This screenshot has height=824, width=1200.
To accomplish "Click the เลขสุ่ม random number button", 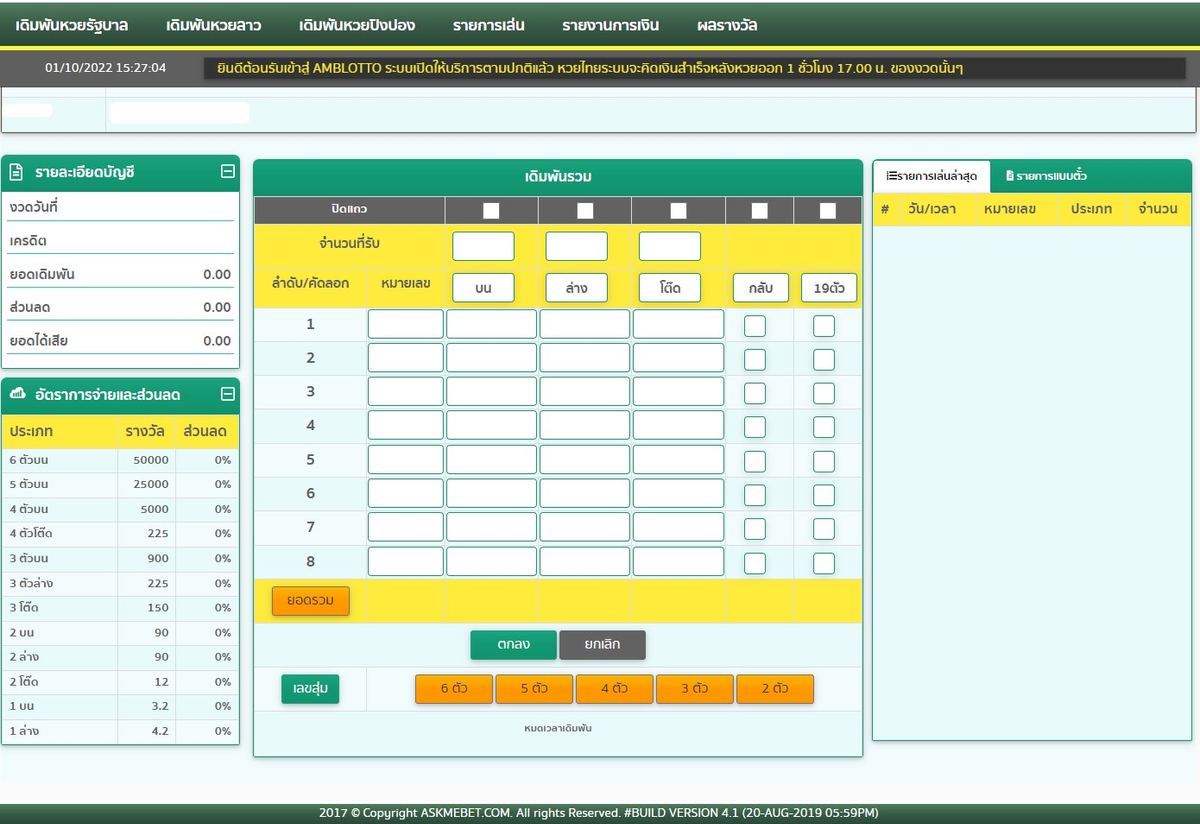I will [x=310, y=690].
